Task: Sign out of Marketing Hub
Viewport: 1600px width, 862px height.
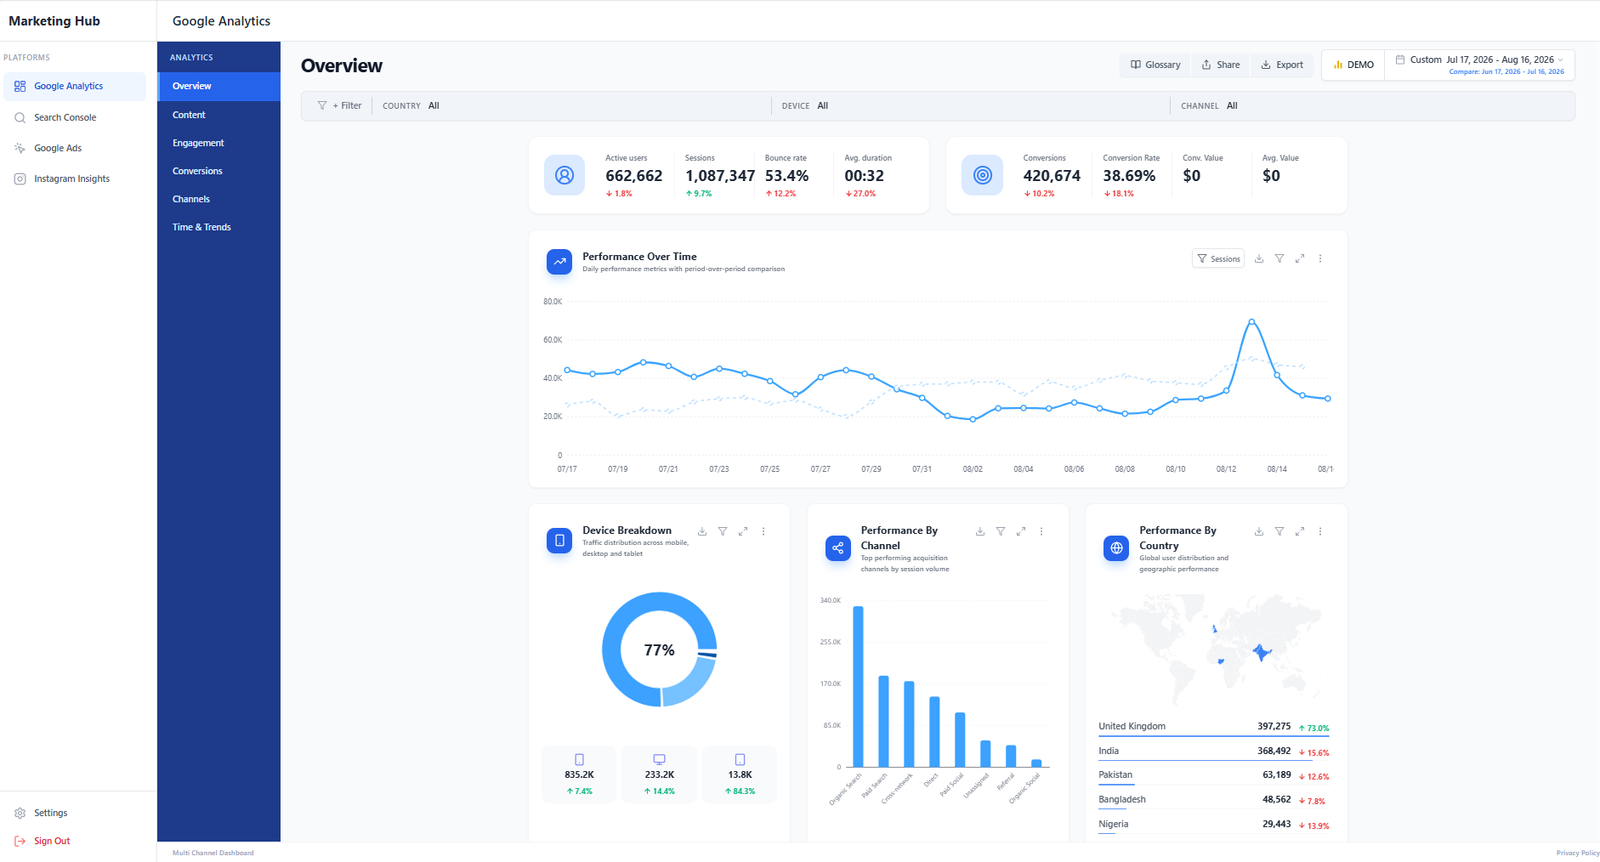Action: pyautogui.click(x=74, y=841)
